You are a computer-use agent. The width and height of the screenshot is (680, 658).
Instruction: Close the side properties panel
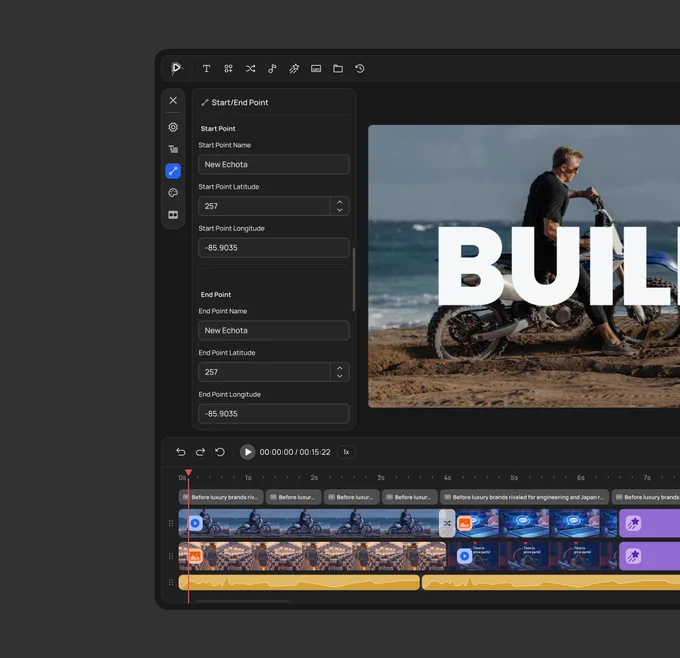click(173, 100)
